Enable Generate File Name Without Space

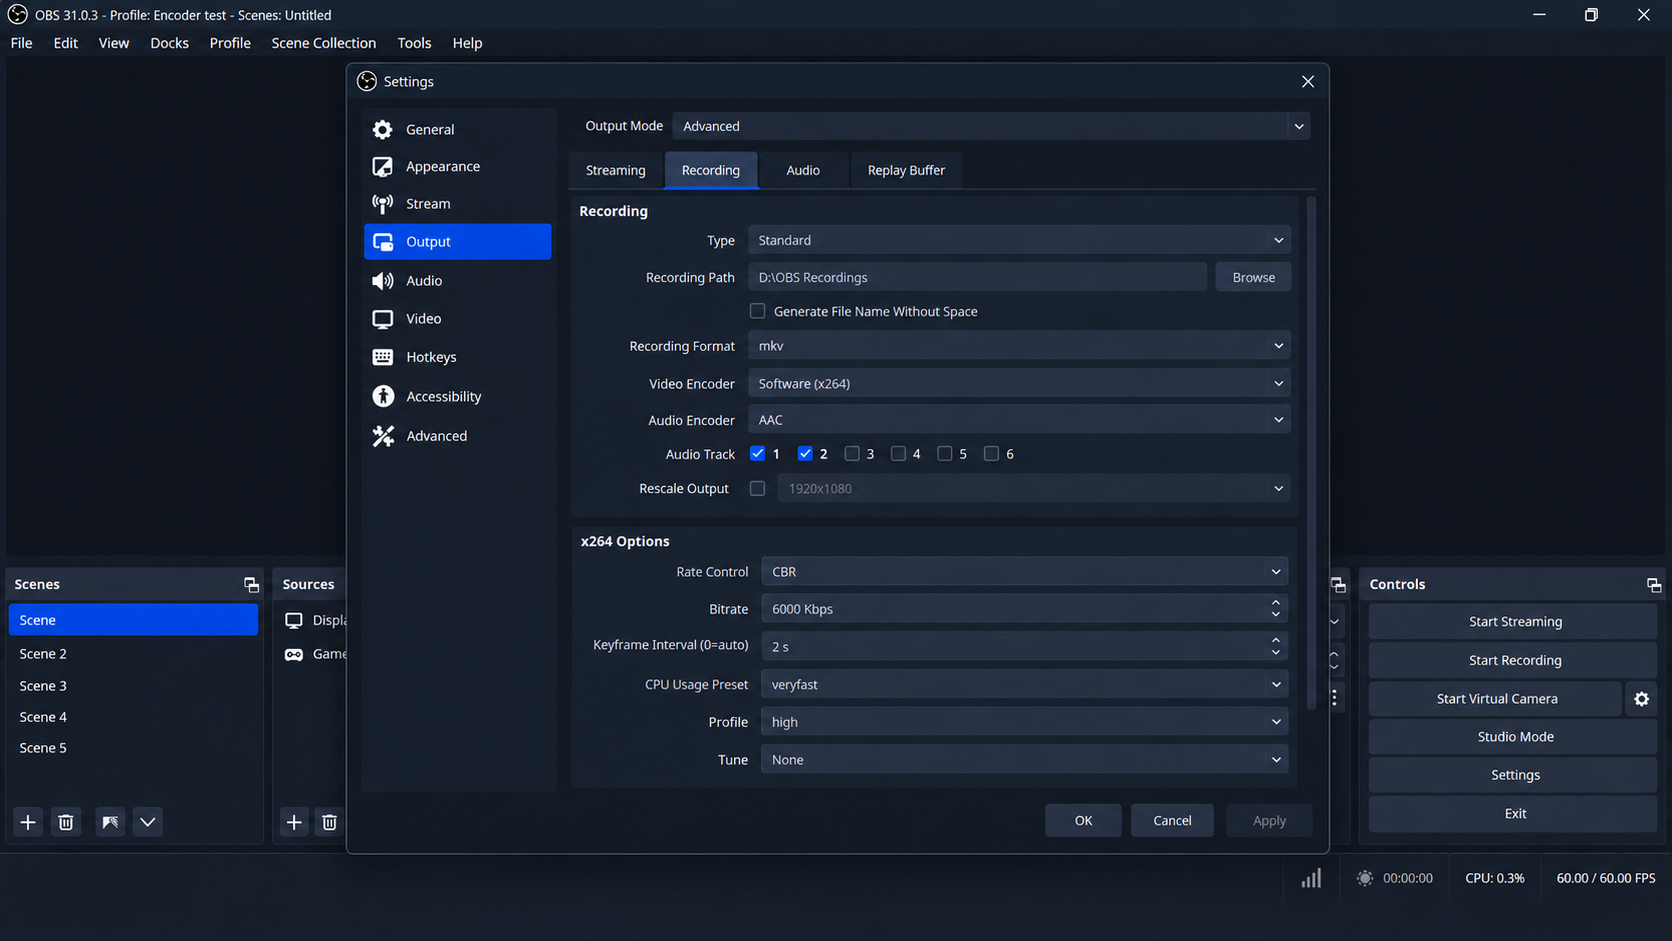[757, 311]
